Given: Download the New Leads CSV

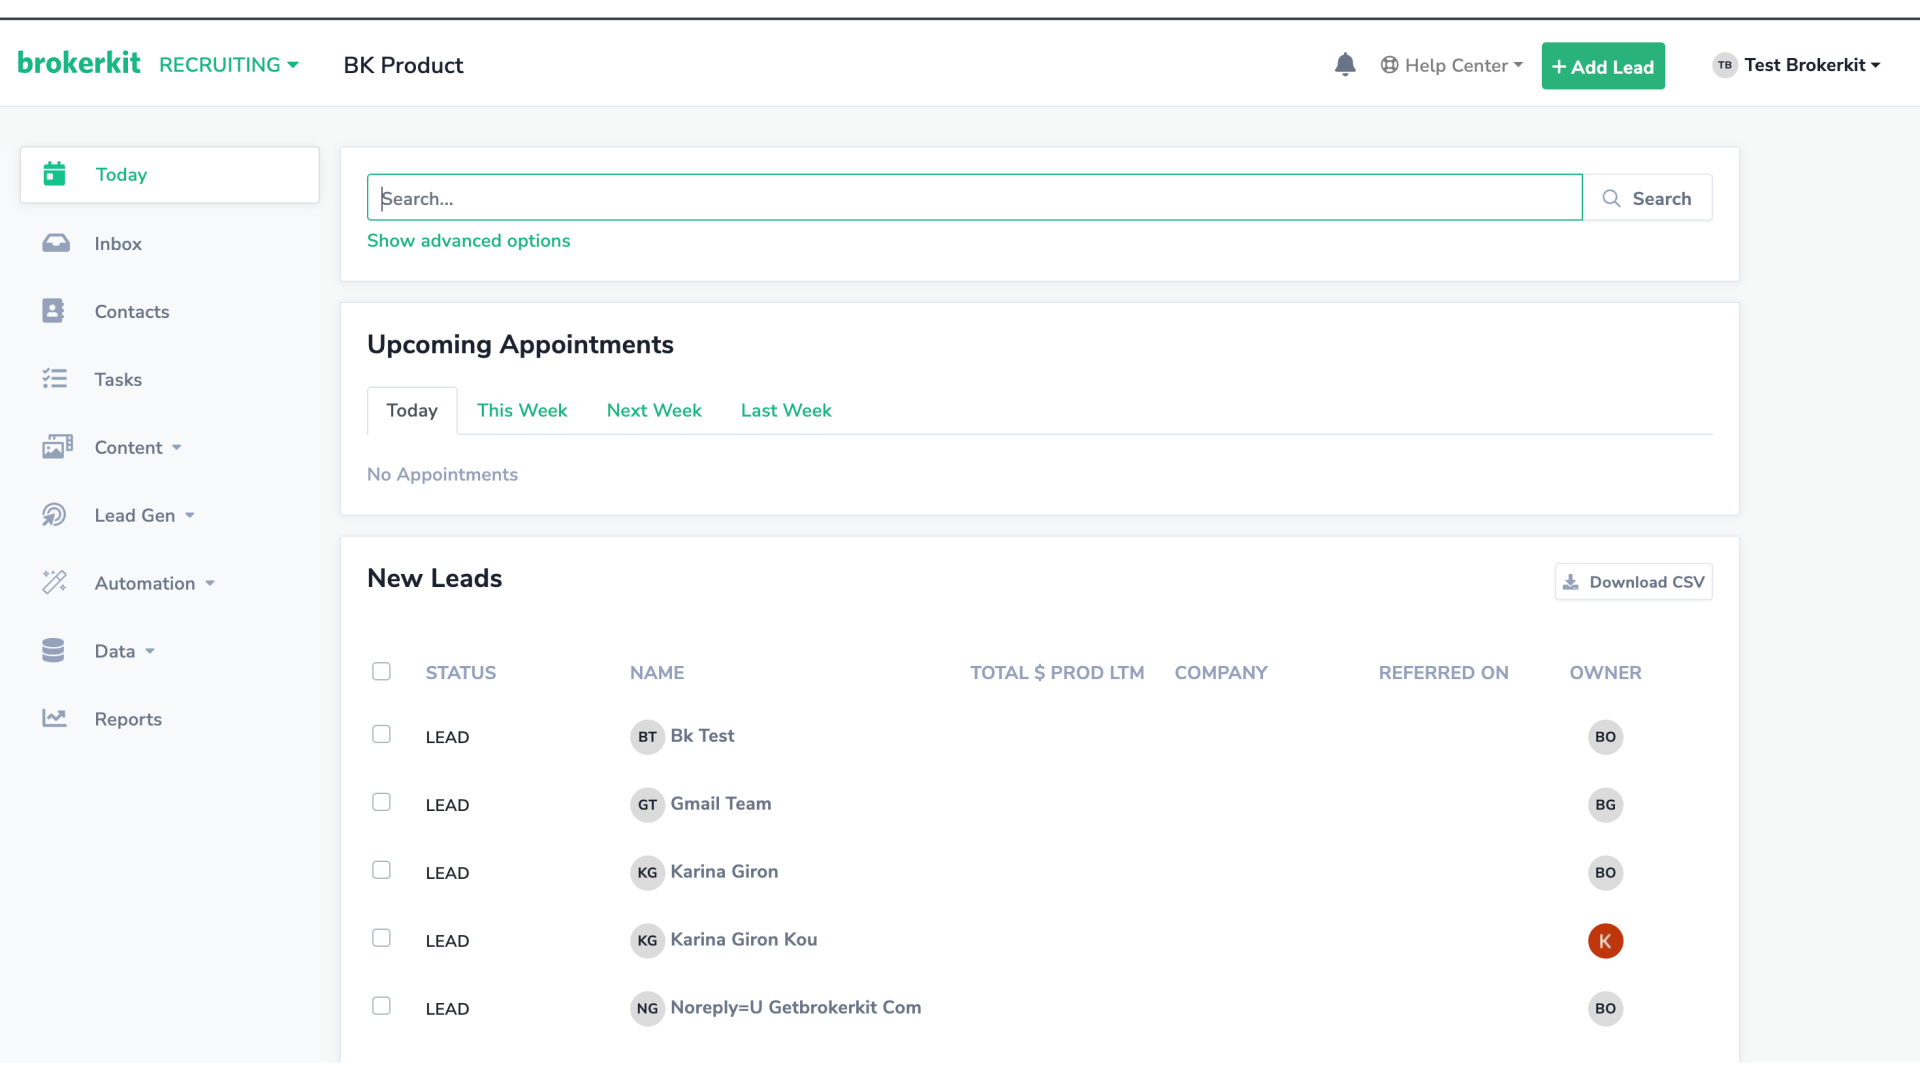Looking at the screenshot, I should [1633, 582].
